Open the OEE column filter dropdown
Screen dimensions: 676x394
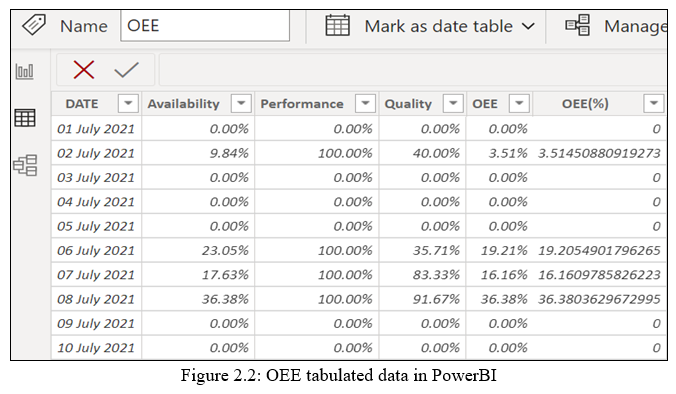(x=519, y=103)
